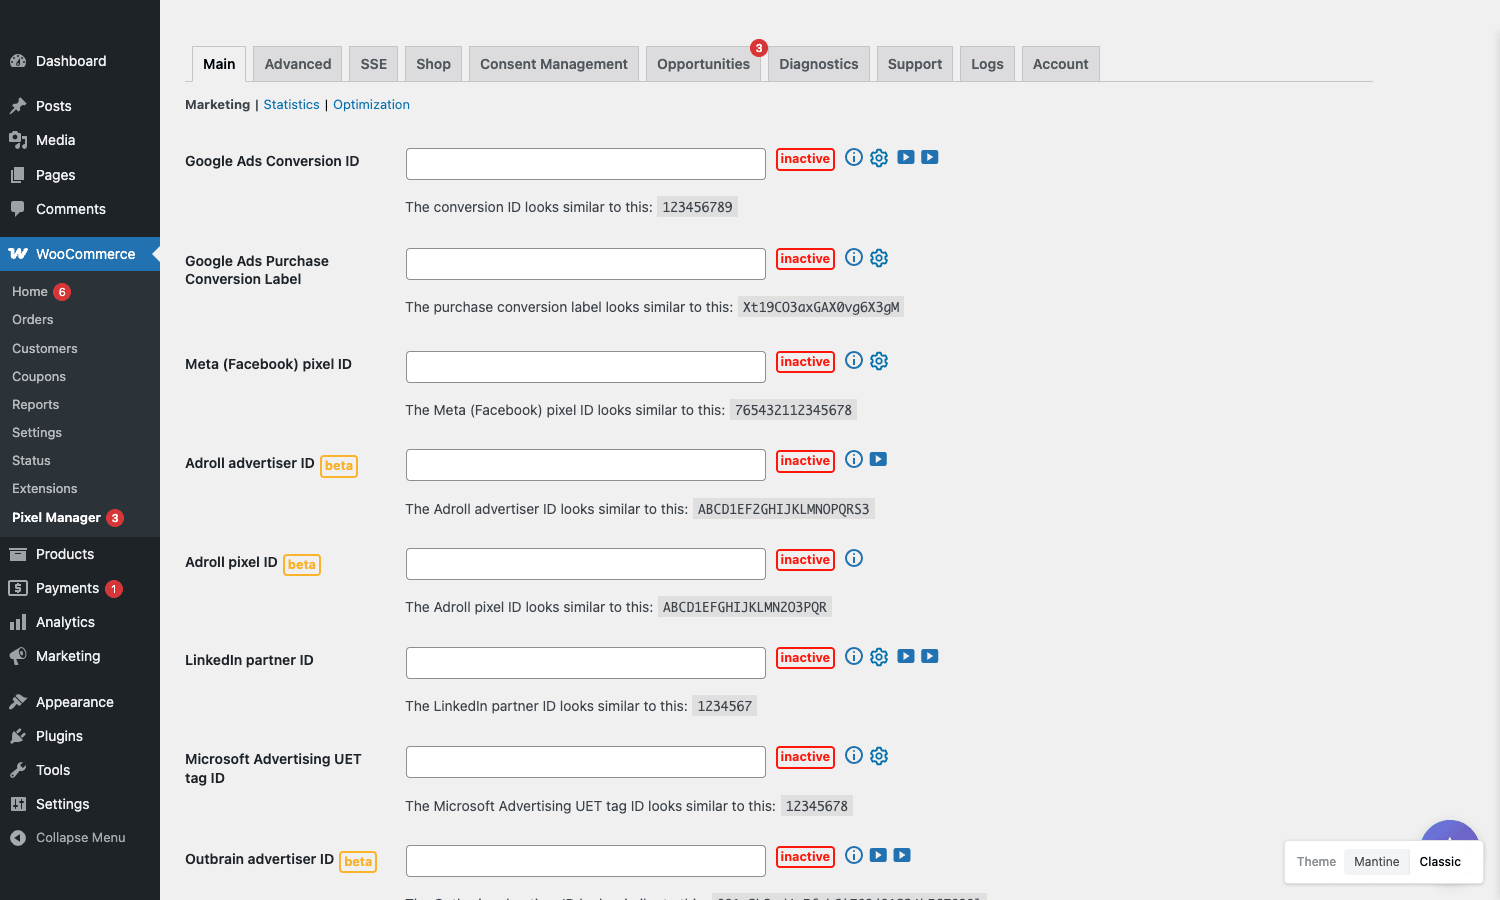Screen dimensions: 1500x900
Task: Open info icon for Adroll advertiser ID
Action: tap(854, 459)
